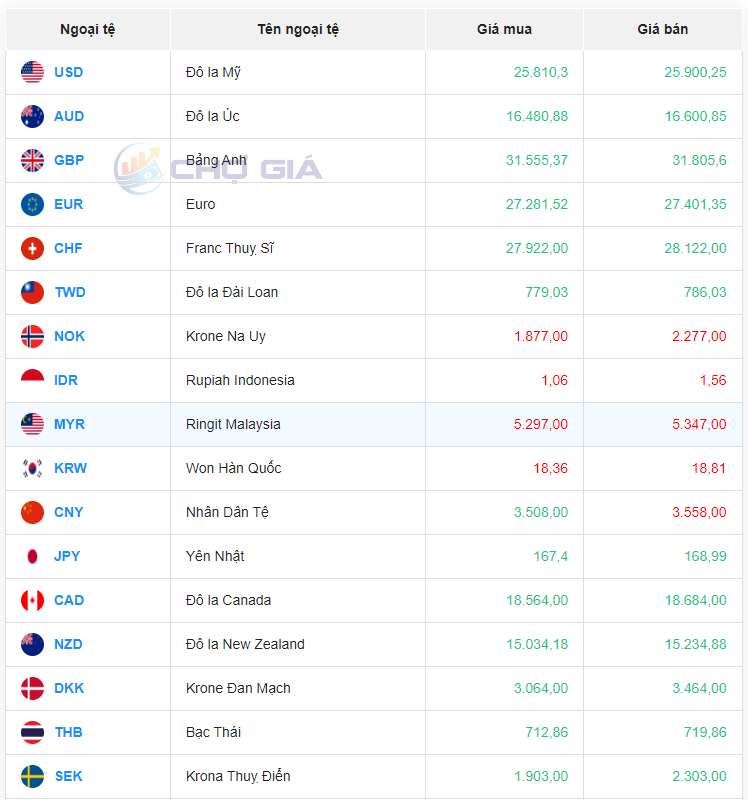Click the Australian flag icon beside AUD
Viewport: 748px width, 800px height.
tap(32, 116)
